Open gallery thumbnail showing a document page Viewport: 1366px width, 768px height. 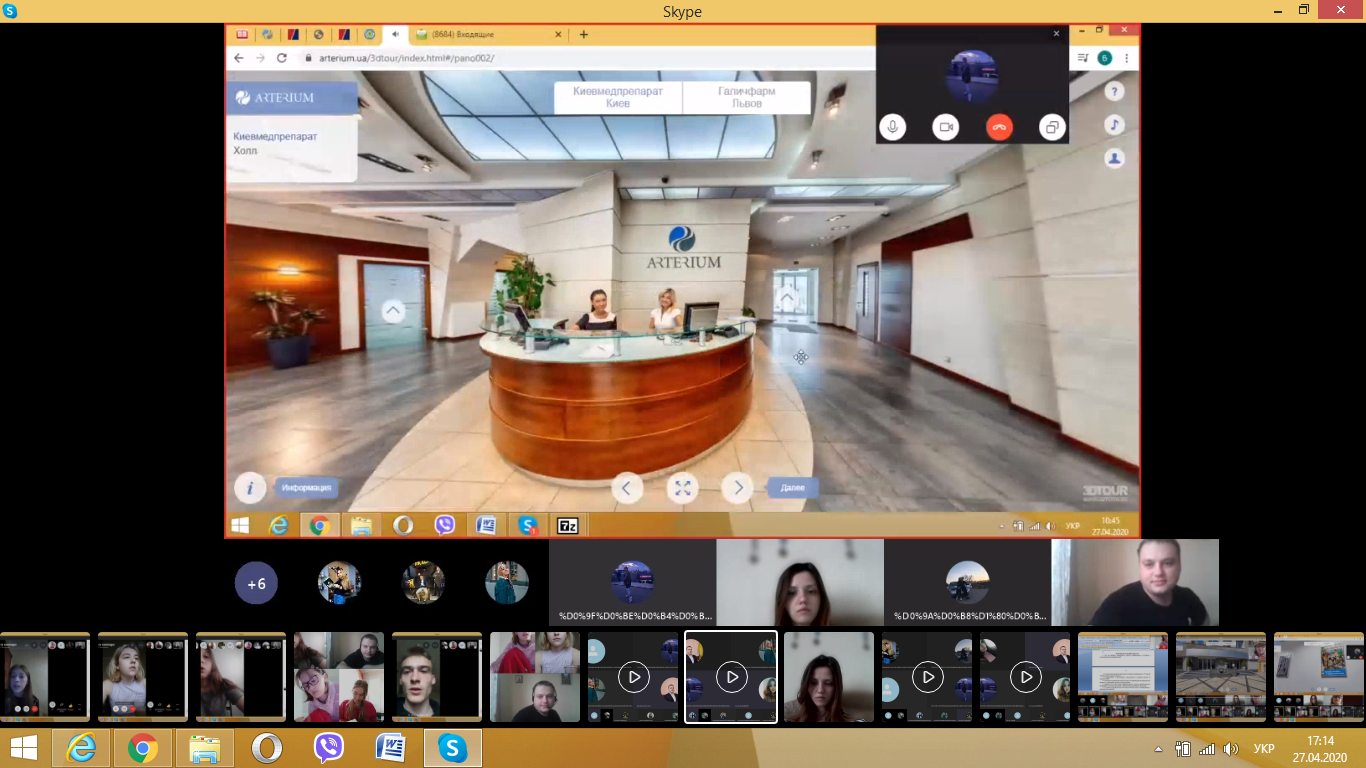pyautogui.click(x=1123, y=677)
